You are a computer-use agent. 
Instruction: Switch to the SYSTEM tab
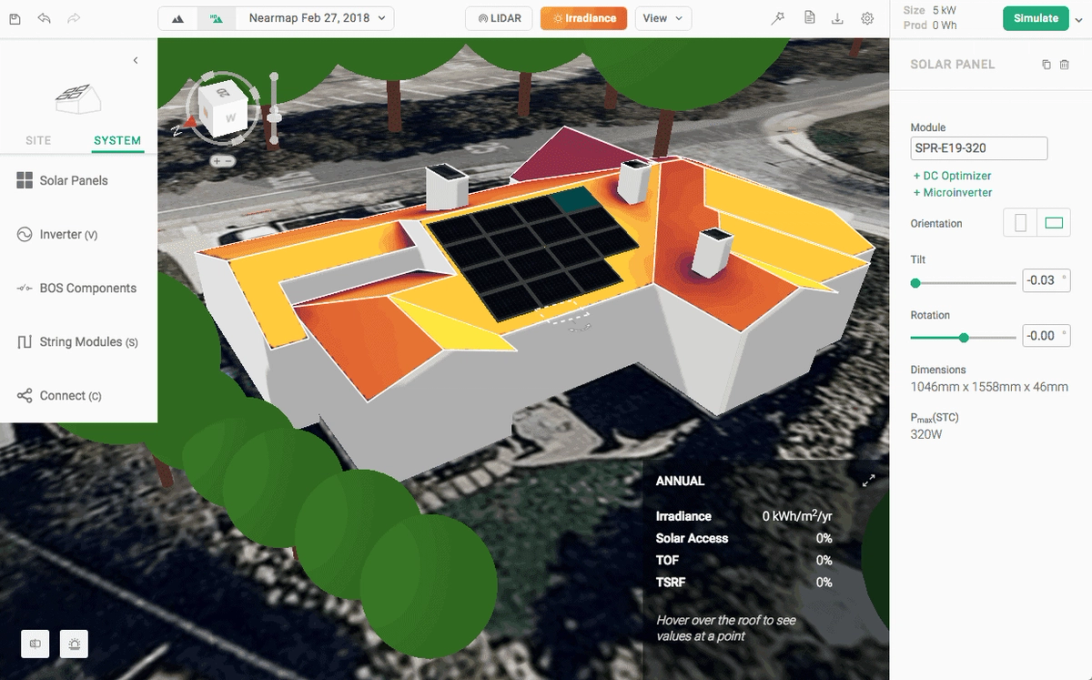pos(117,140)
